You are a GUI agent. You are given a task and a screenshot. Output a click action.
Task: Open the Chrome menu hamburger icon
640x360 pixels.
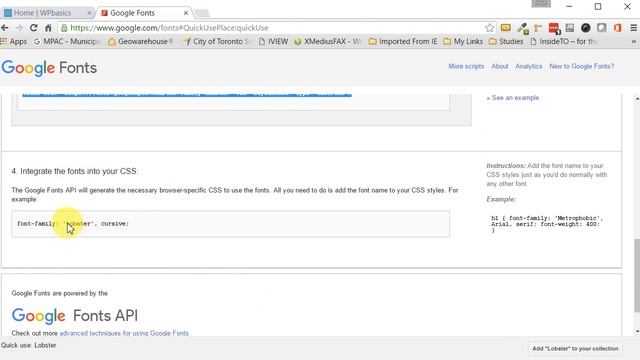tap(633, 28)
